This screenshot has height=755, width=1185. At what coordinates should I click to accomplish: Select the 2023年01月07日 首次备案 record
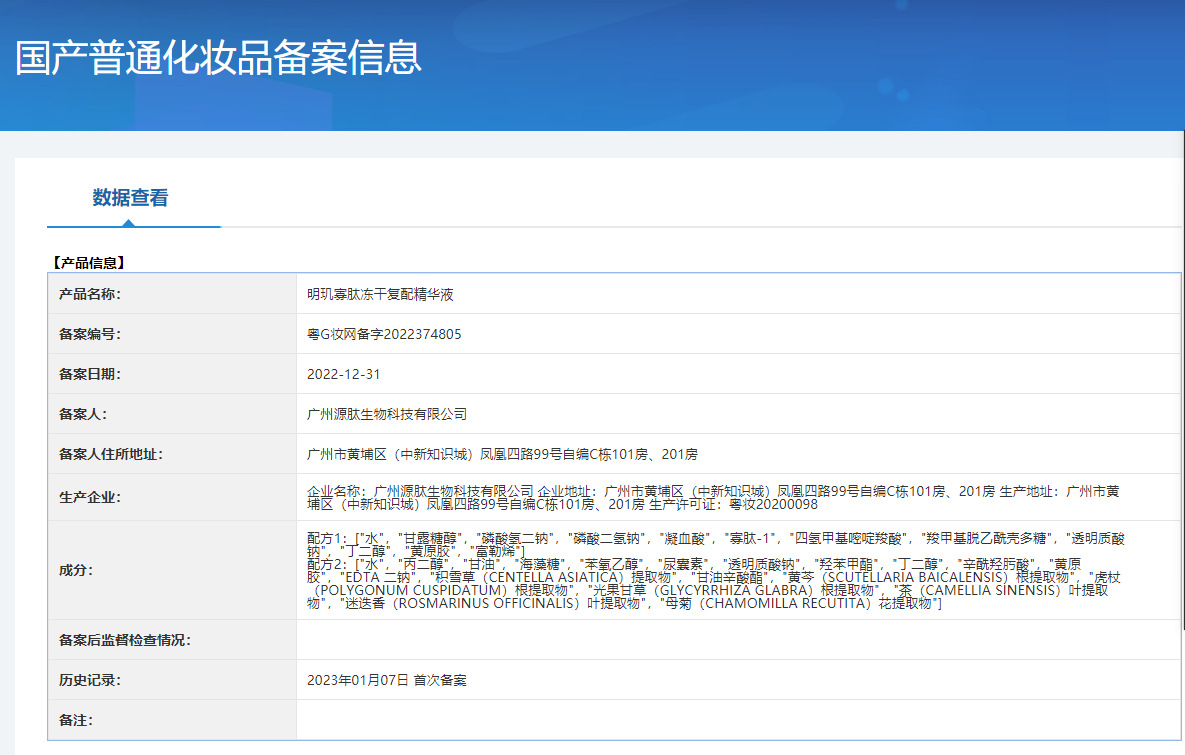[386, 680]
